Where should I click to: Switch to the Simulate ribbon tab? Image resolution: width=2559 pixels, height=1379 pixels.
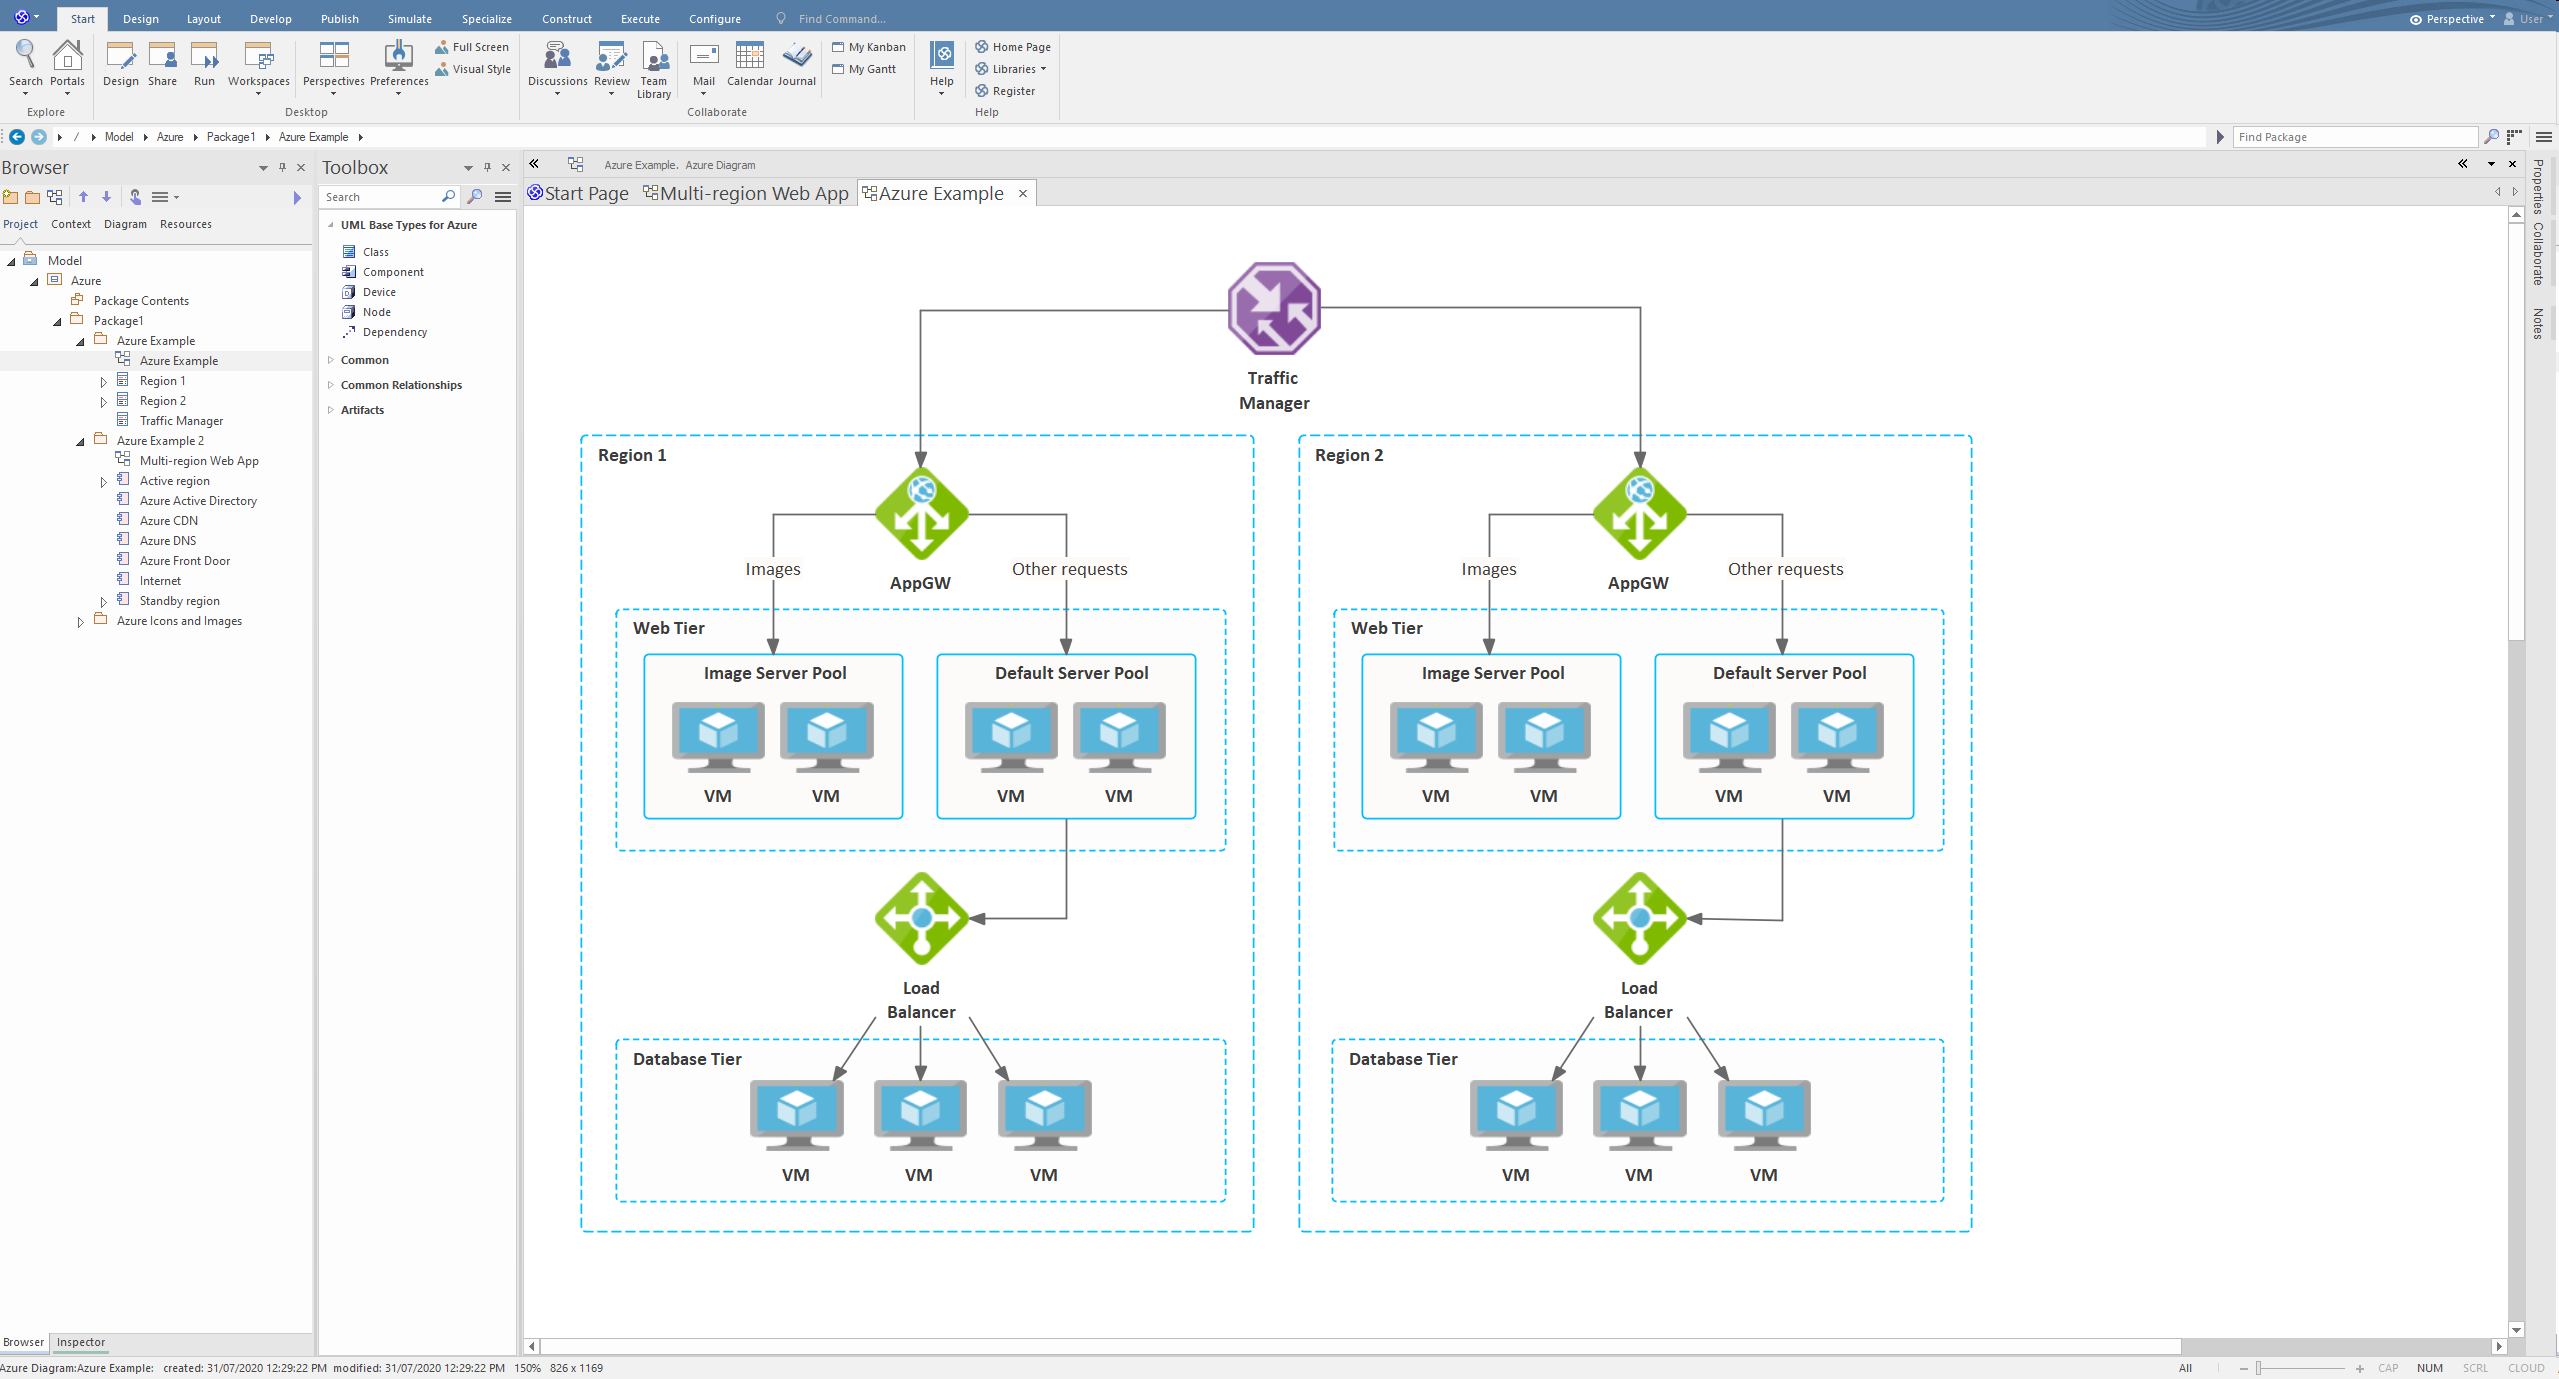409,19
